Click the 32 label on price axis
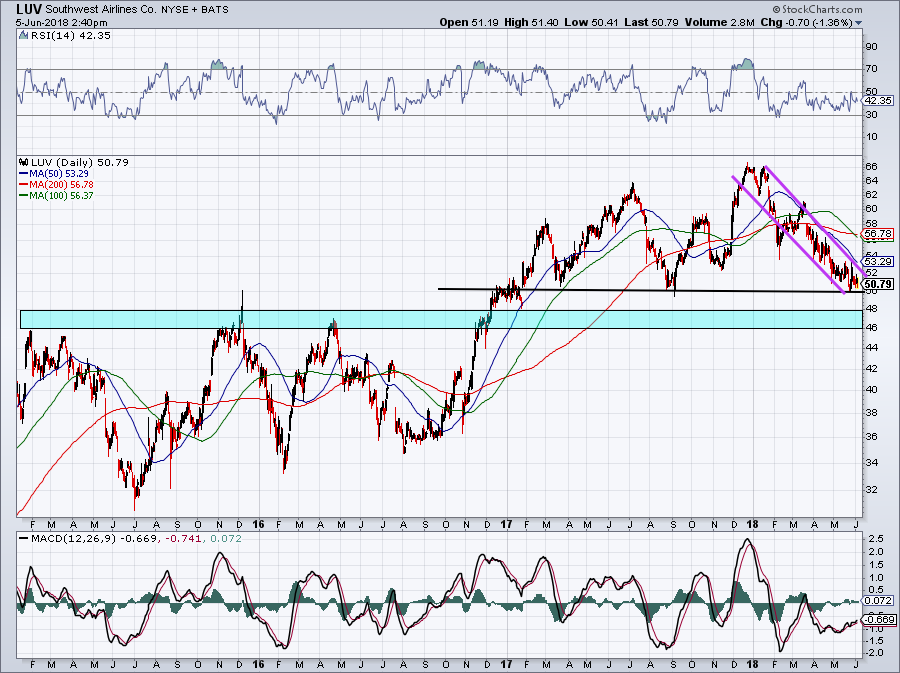900x673 pixels. pos(871,489)
